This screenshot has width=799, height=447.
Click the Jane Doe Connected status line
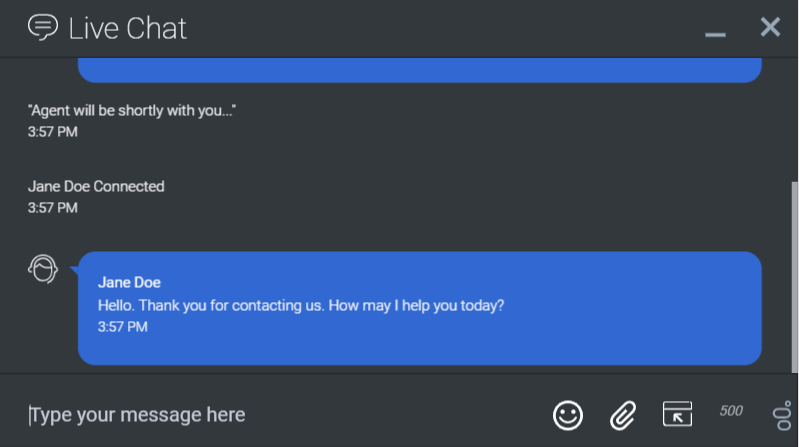(96, 186)
